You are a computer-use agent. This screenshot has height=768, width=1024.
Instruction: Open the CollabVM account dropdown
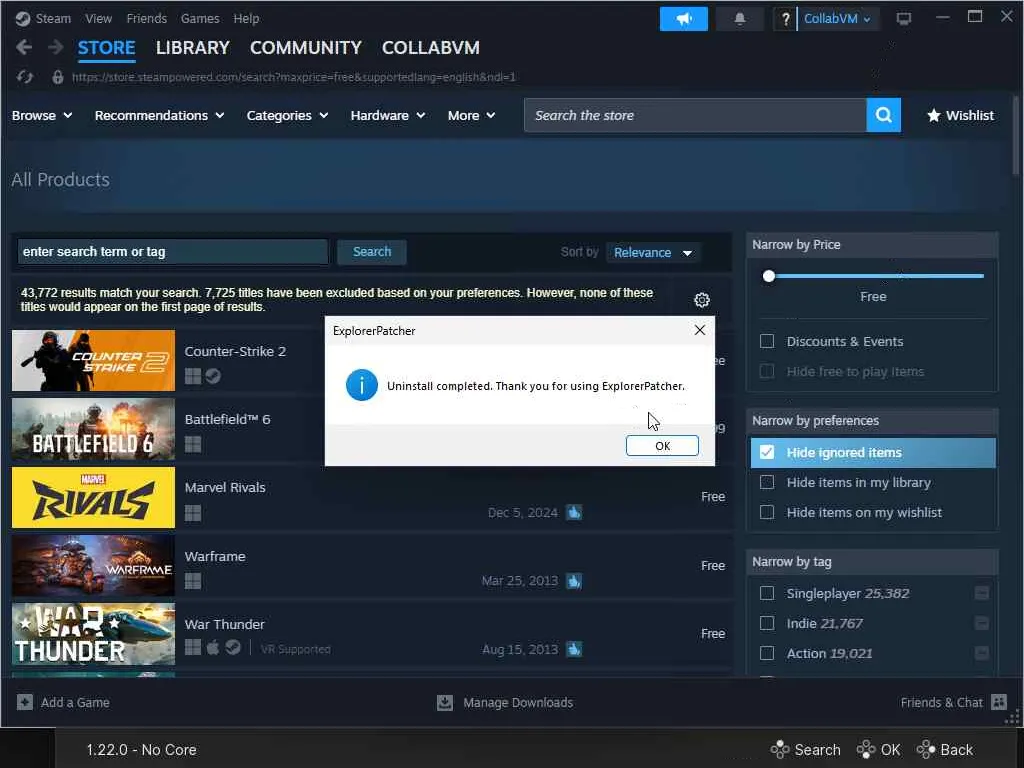click(837, 19)
